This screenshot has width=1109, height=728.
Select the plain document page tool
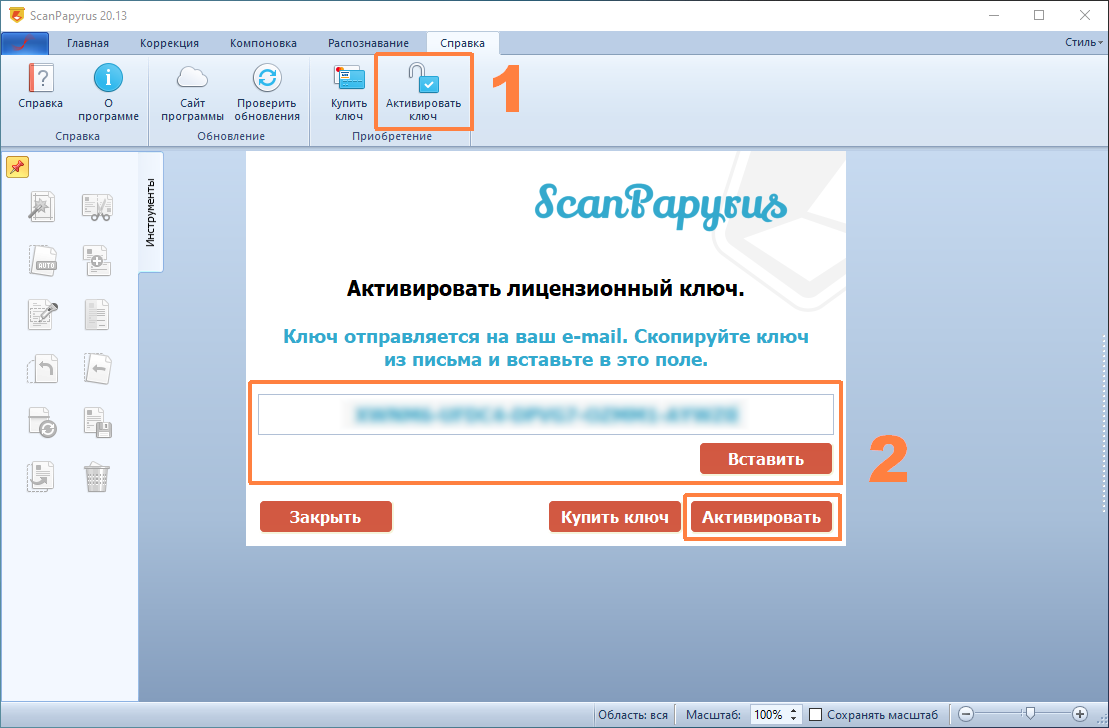(x=97, y=315)
